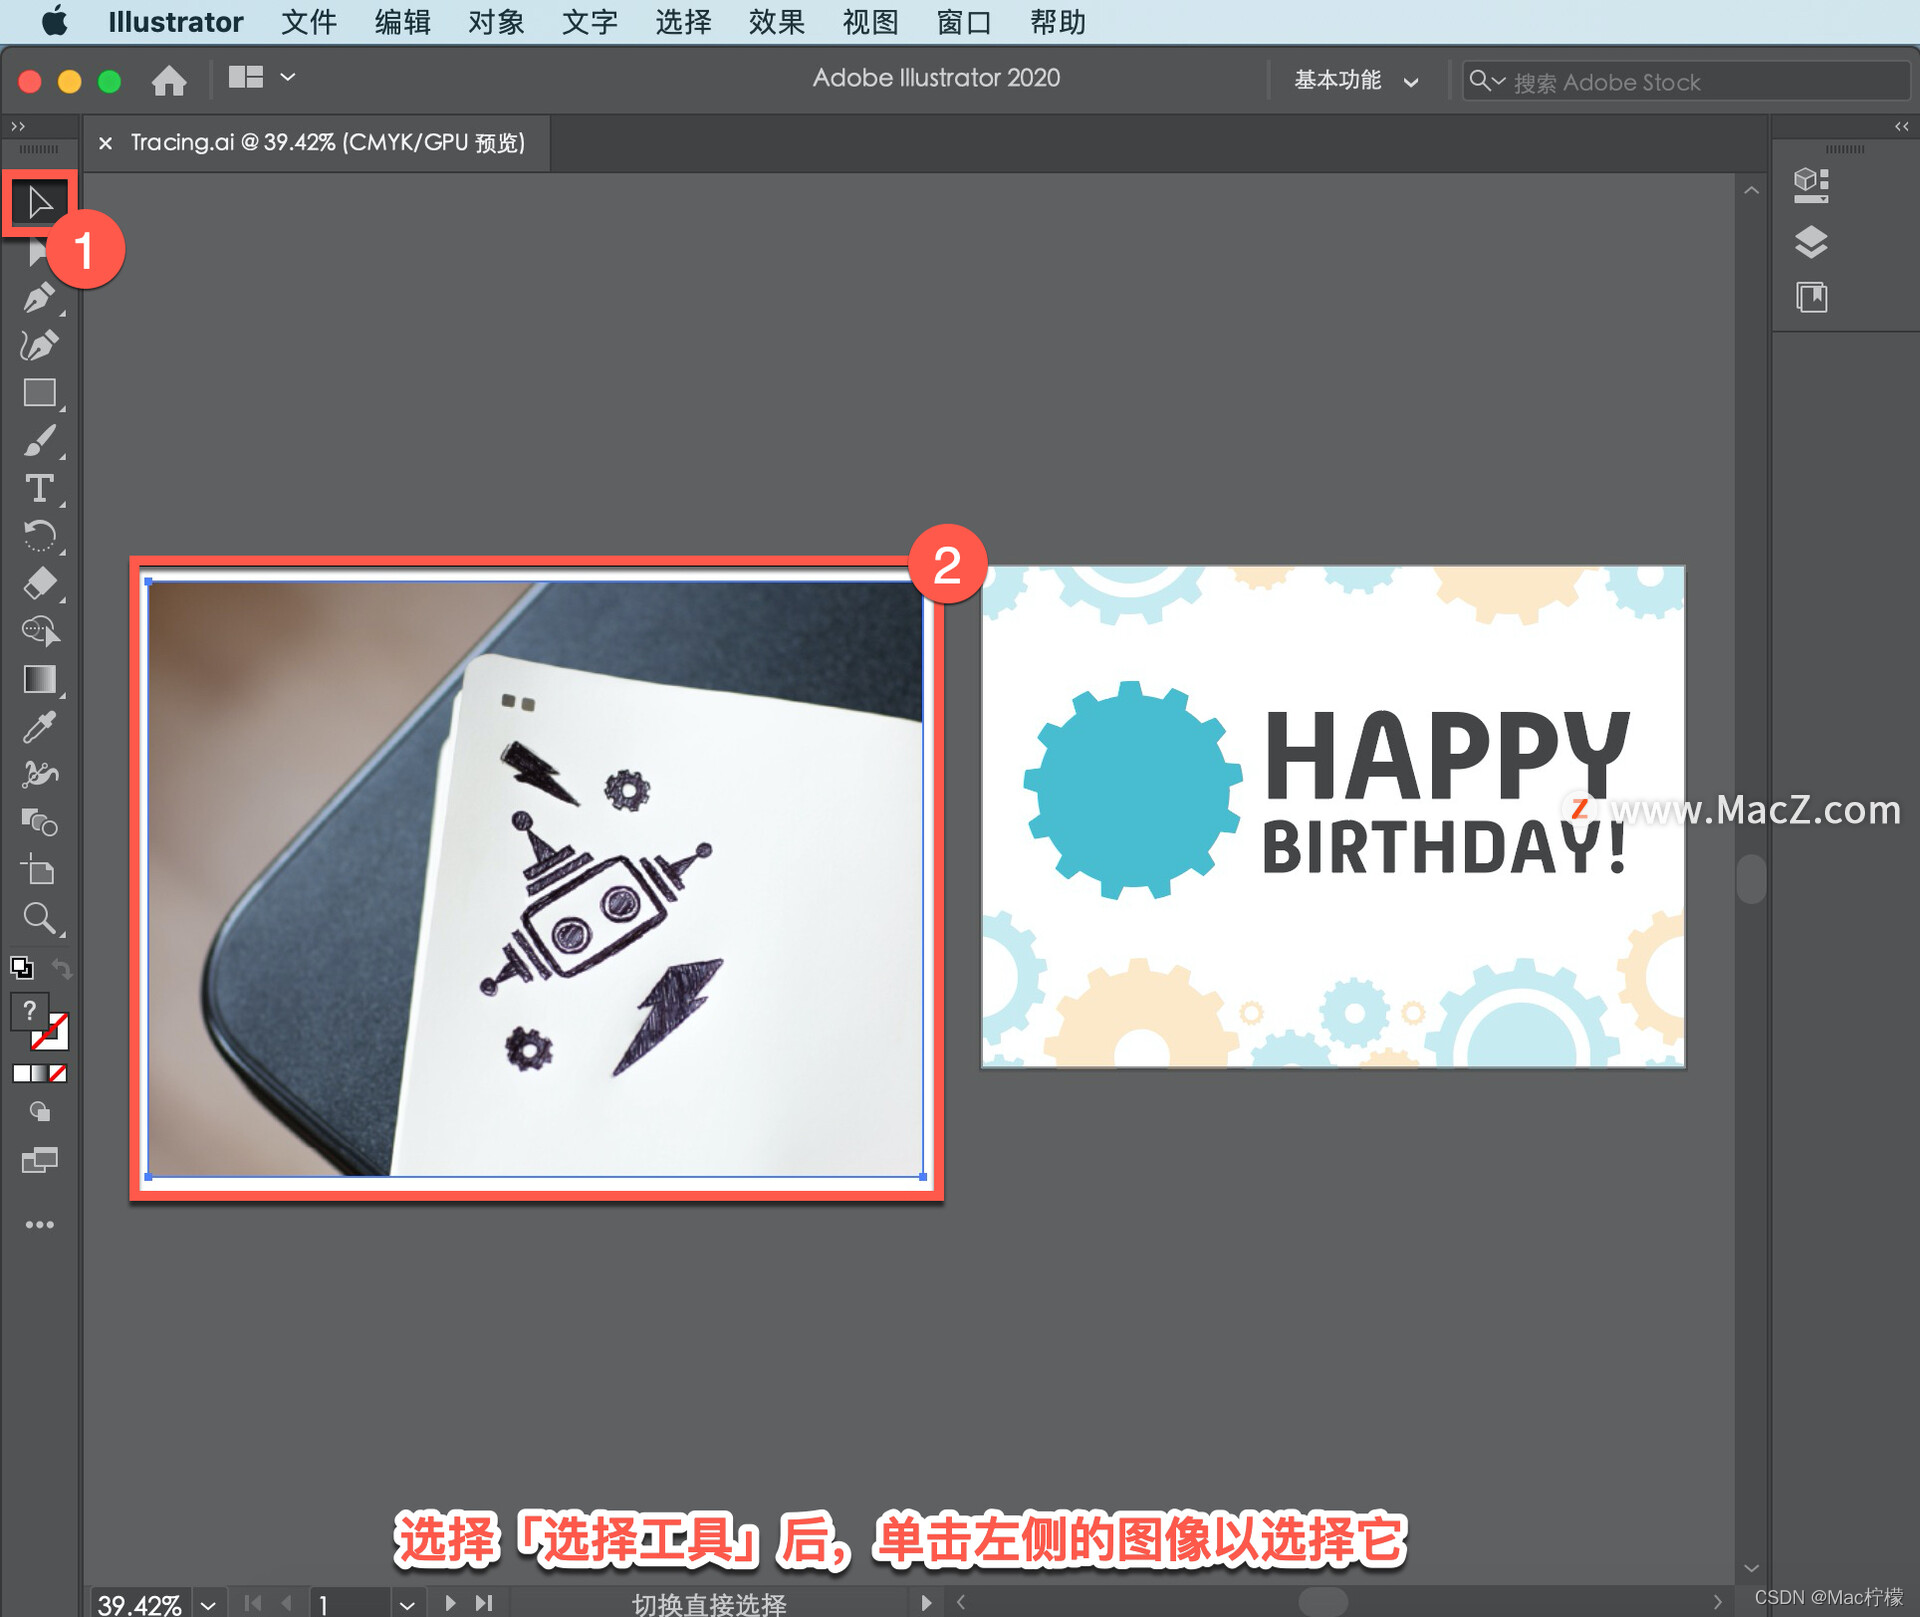Select the Warp/Width tool
The width and height of the screenshot is (1920, 1617).
39,775
